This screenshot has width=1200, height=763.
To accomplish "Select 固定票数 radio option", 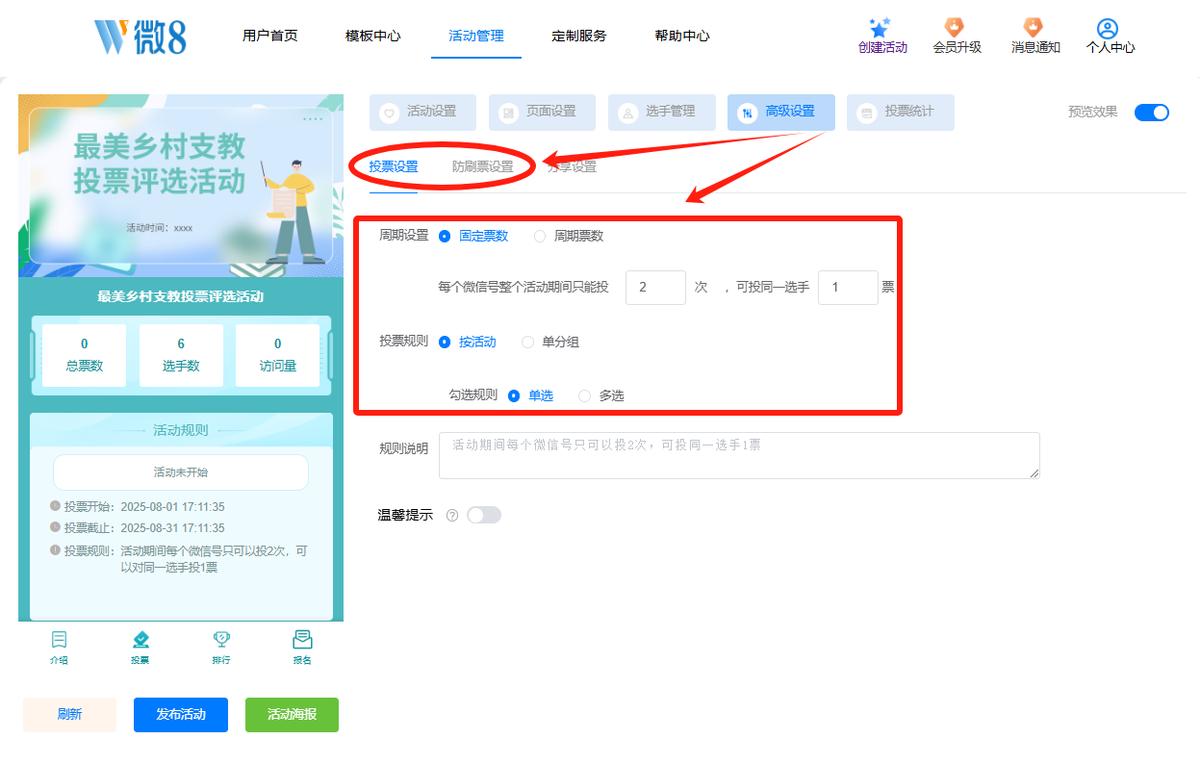I will tap(474, 236).
